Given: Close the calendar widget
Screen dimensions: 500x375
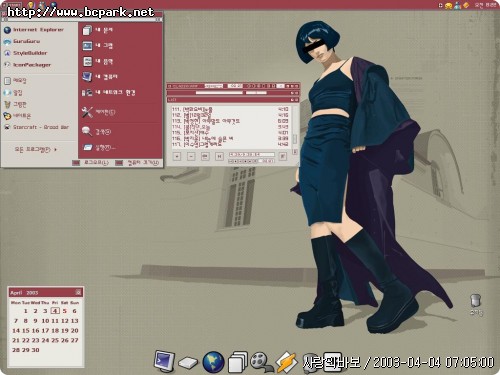Looking at the screenshot, I should 78,292.
